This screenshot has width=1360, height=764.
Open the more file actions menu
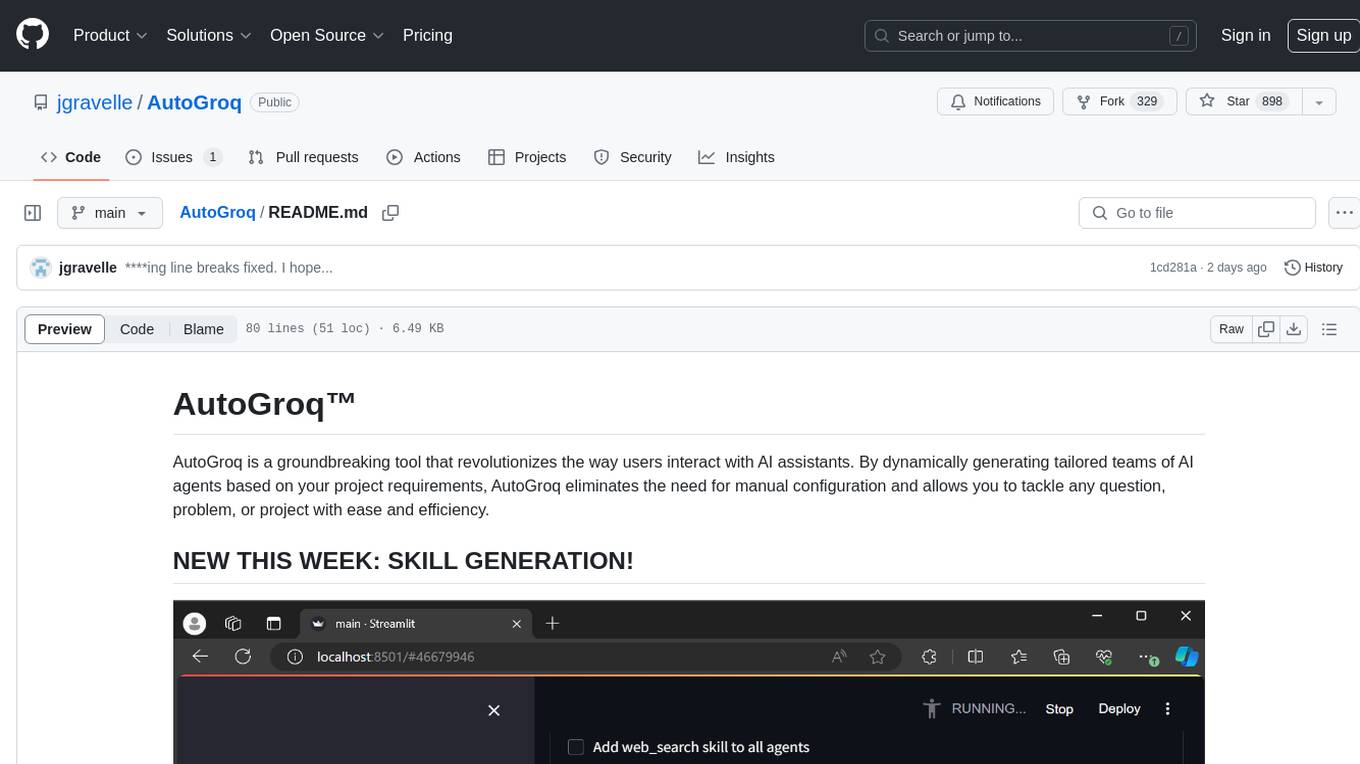coord(1344,213)
